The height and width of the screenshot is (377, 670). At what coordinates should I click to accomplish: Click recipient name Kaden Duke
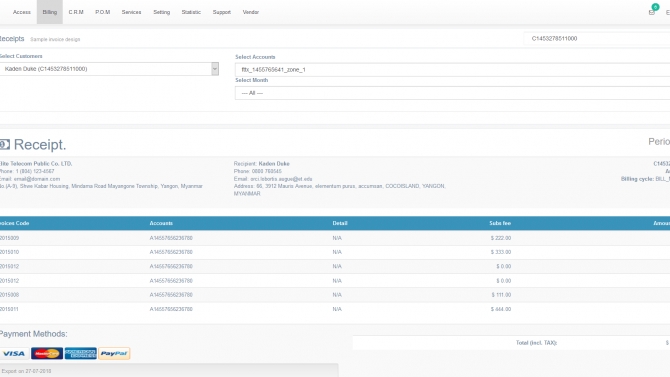point(274,164)
